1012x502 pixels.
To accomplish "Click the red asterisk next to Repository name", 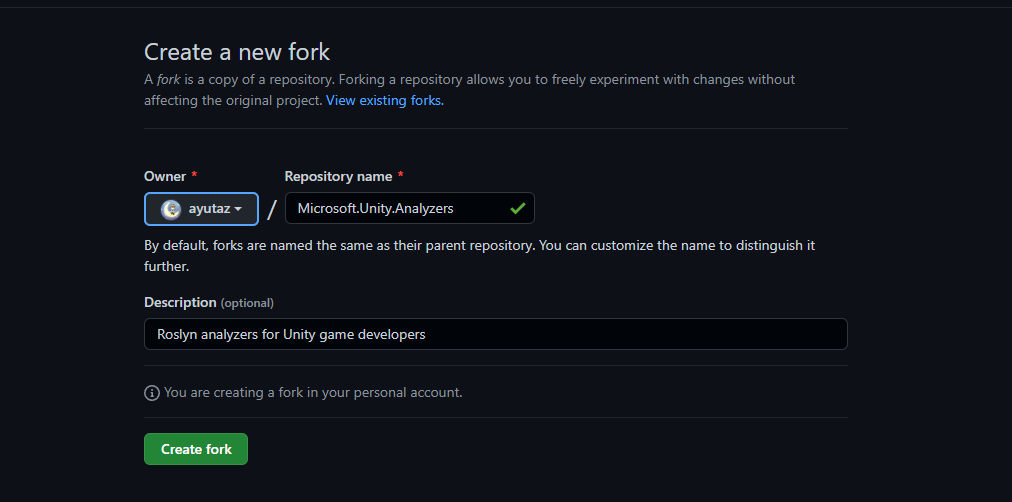I will click(x=401, y=176).
